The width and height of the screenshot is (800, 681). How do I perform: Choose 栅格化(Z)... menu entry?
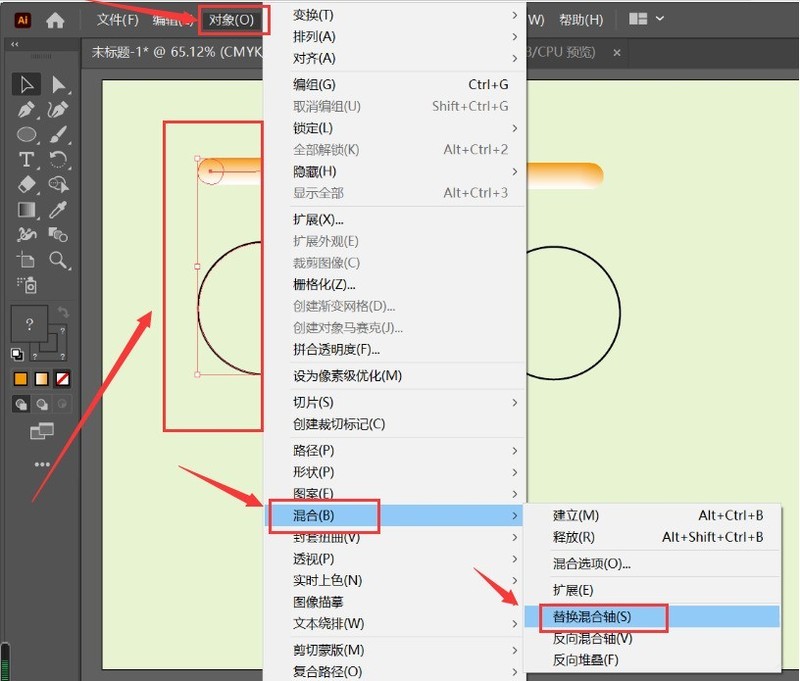(x=394, y=285)
